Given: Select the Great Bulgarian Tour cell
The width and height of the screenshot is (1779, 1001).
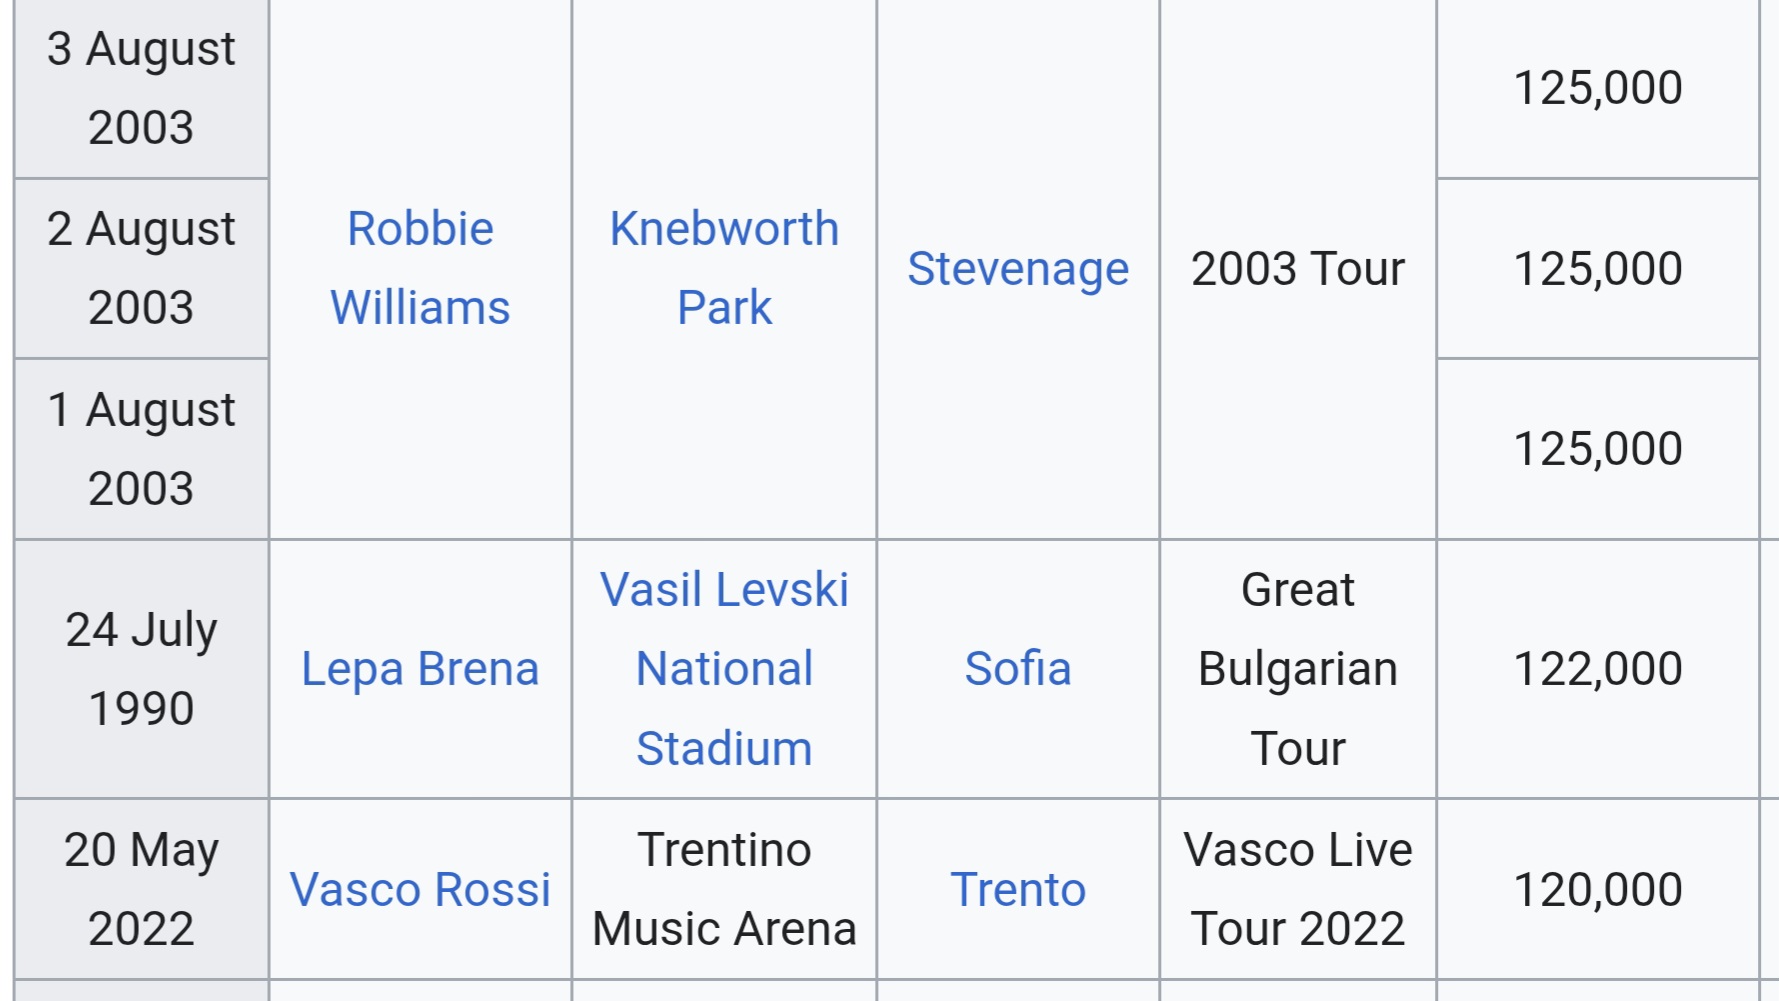Looking at the screenshot, I should pos(1298,669).
